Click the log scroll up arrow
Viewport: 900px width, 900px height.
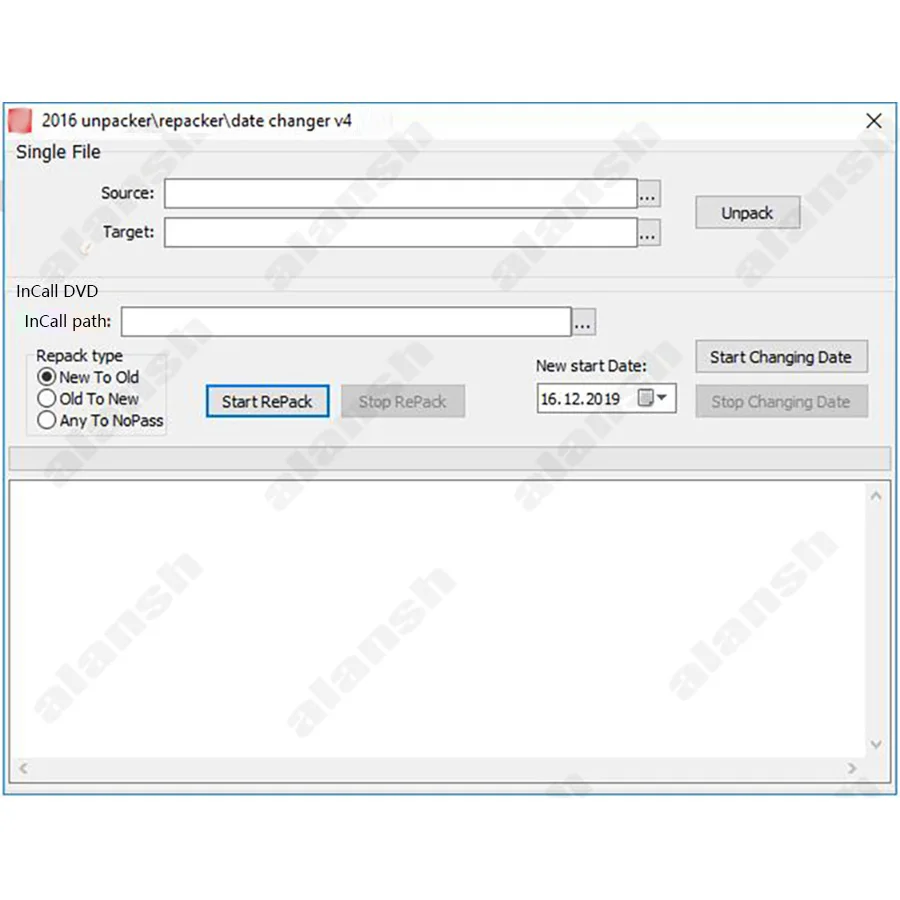(x=876, y=496)
